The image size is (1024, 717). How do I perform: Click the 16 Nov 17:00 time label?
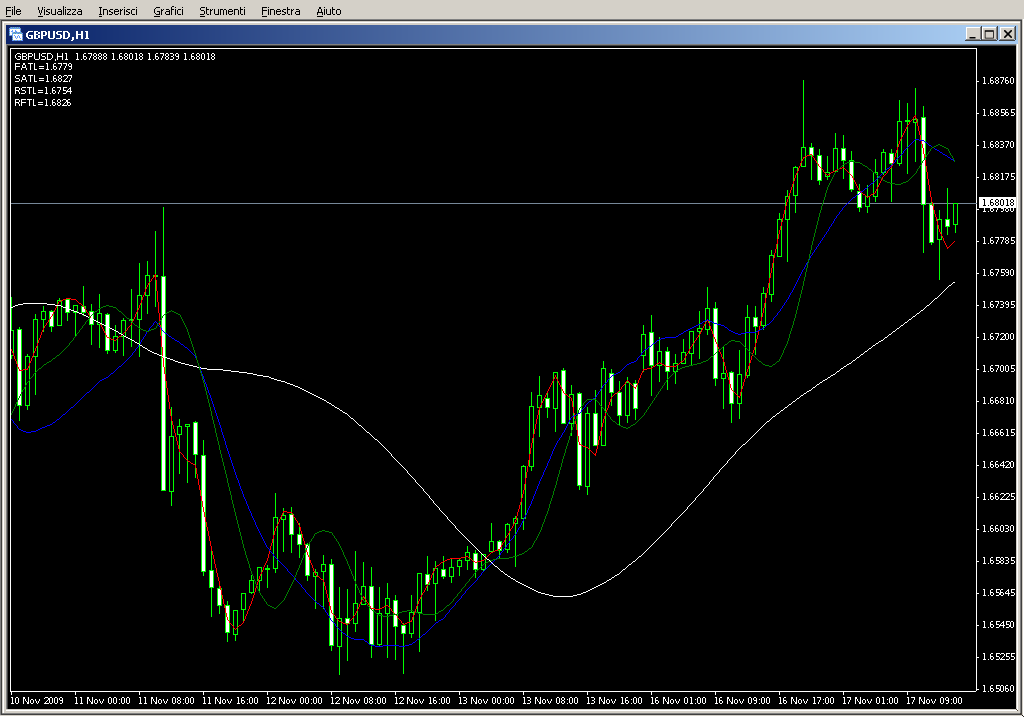806,700
